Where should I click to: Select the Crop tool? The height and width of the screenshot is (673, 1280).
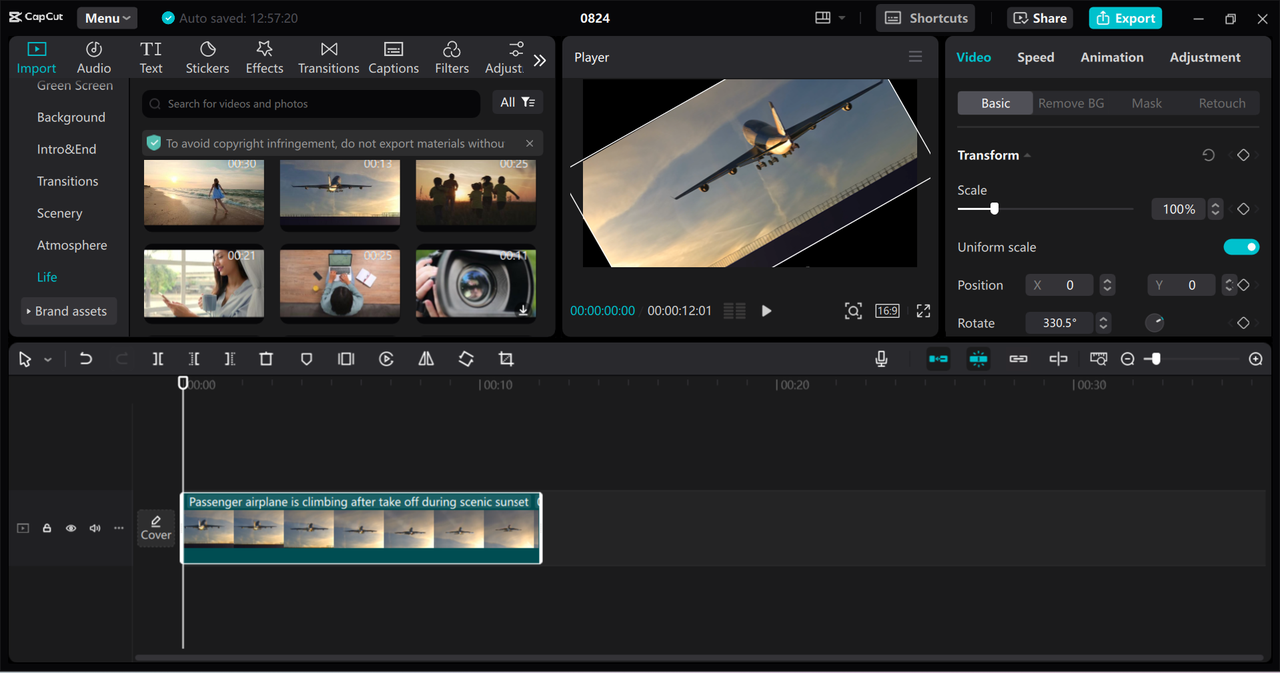tap(506, 359)
